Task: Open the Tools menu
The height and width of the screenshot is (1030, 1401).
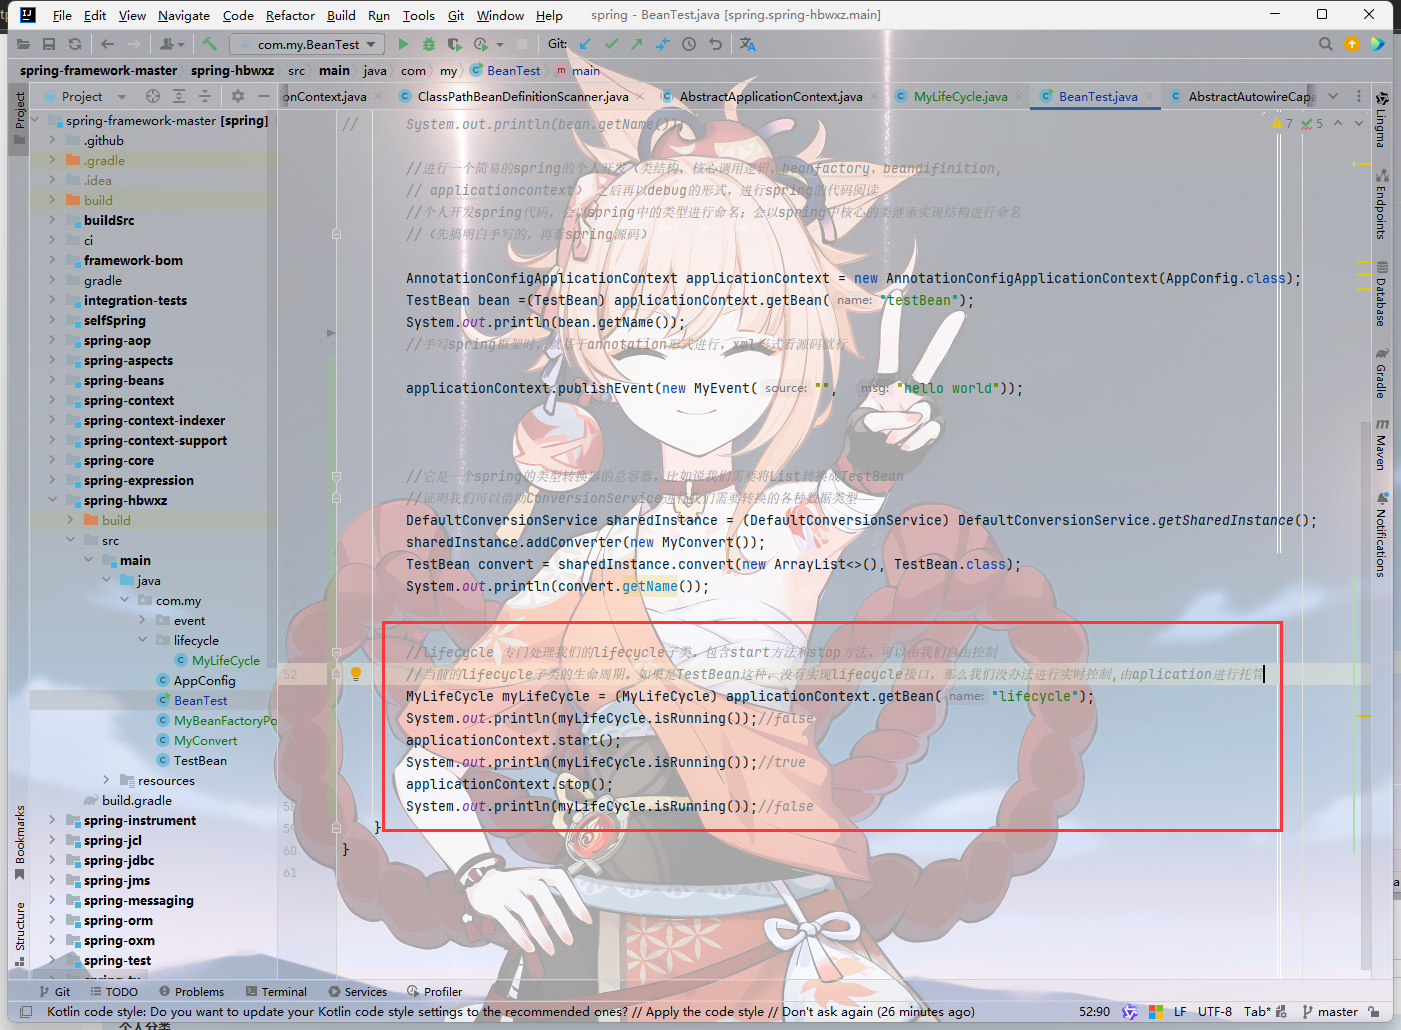Action: 418,15
